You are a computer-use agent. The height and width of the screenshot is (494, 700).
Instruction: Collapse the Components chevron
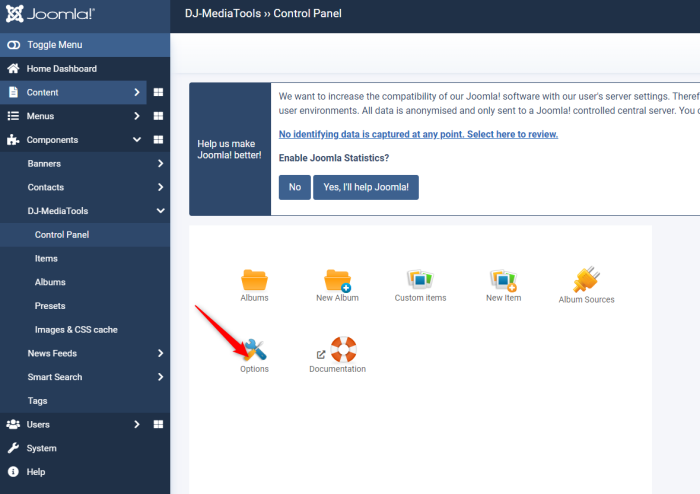click(137, 140)
